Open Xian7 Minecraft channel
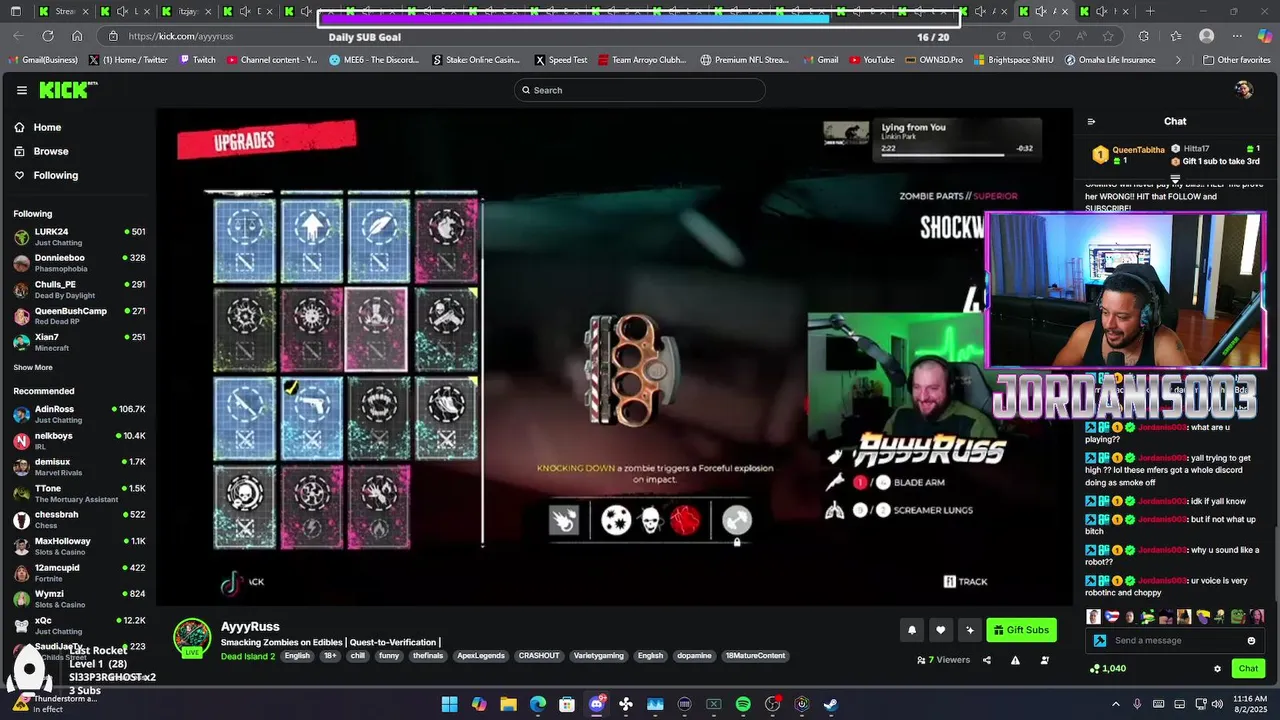 coord(78,342)
